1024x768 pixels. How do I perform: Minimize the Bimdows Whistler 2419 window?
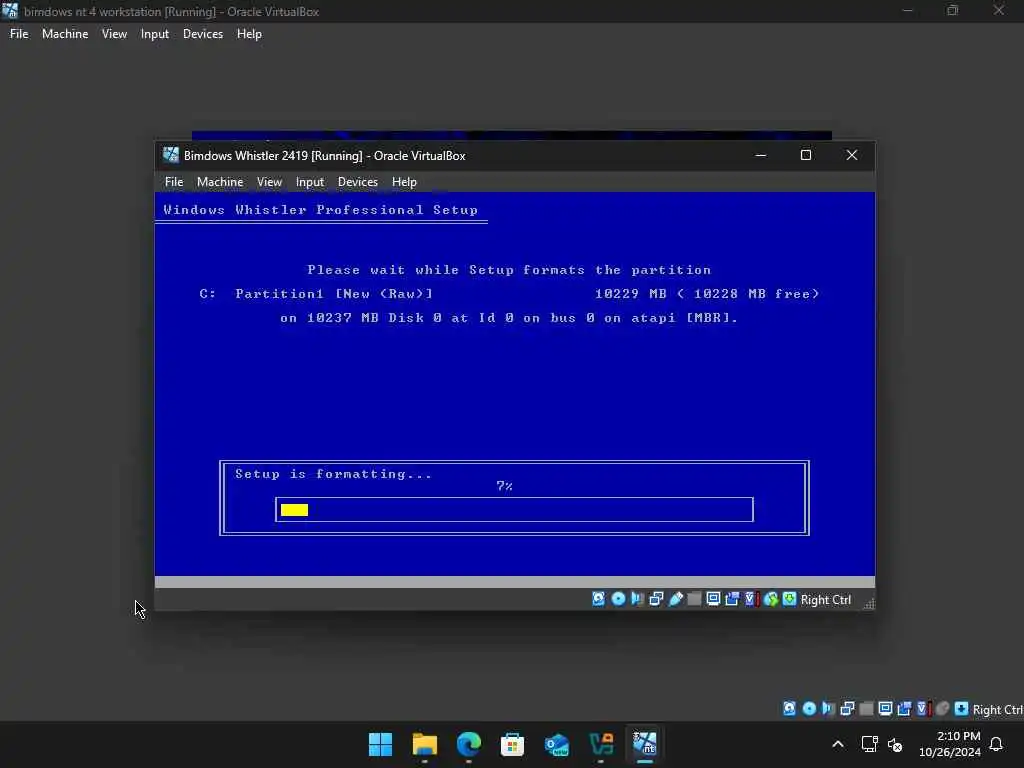[760, 155]
